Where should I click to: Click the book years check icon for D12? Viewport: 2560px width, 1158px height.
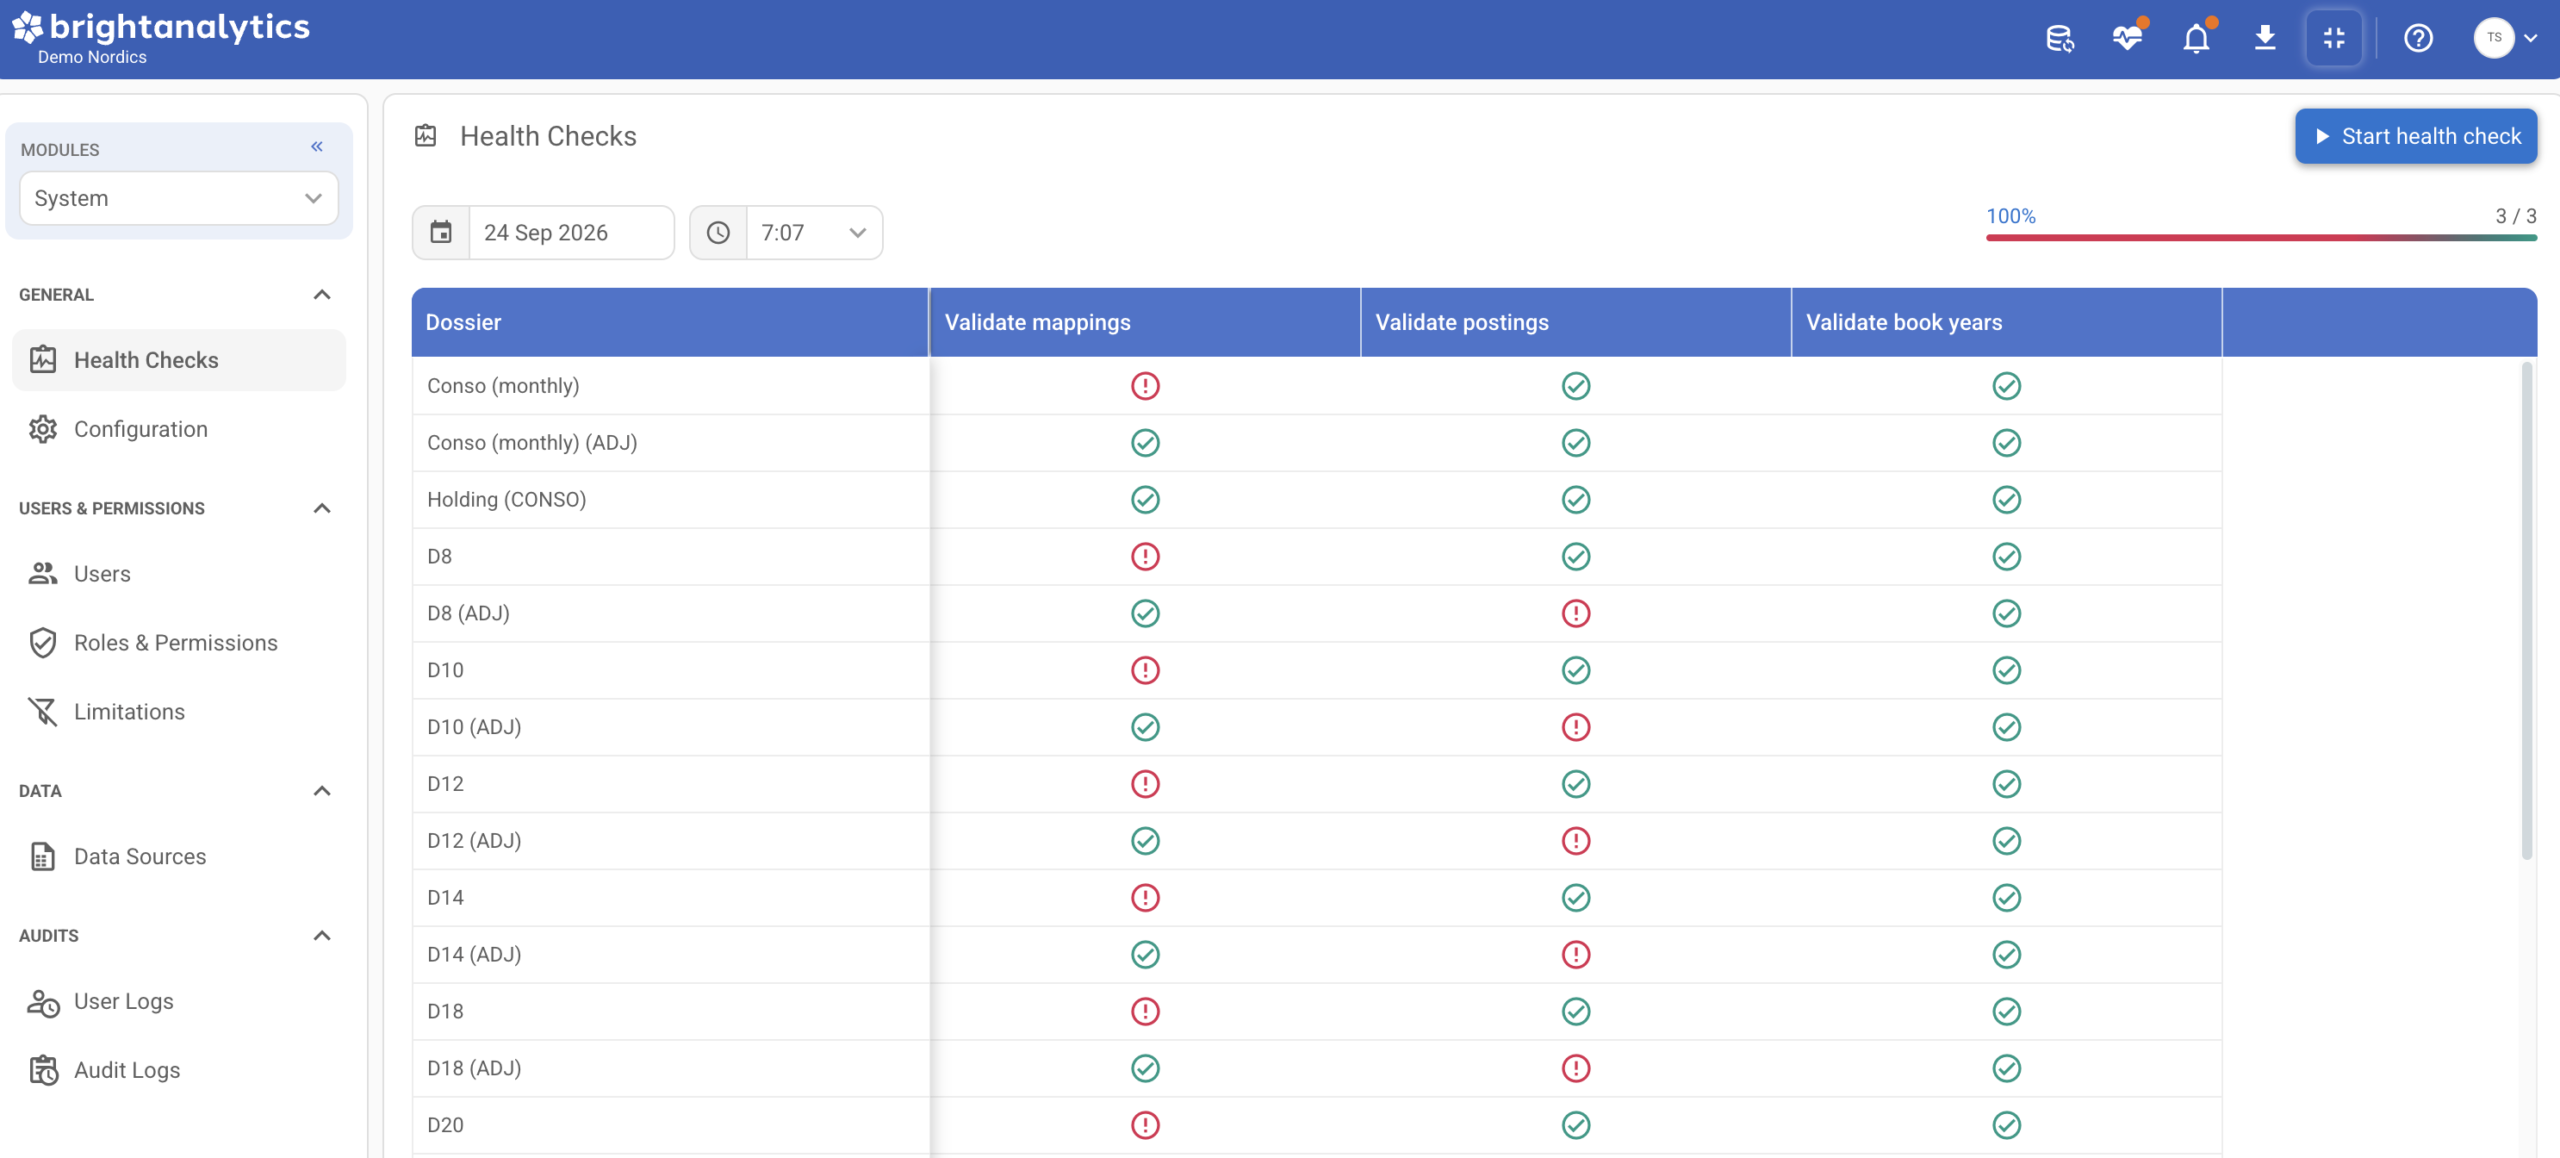click(2007, 784)
